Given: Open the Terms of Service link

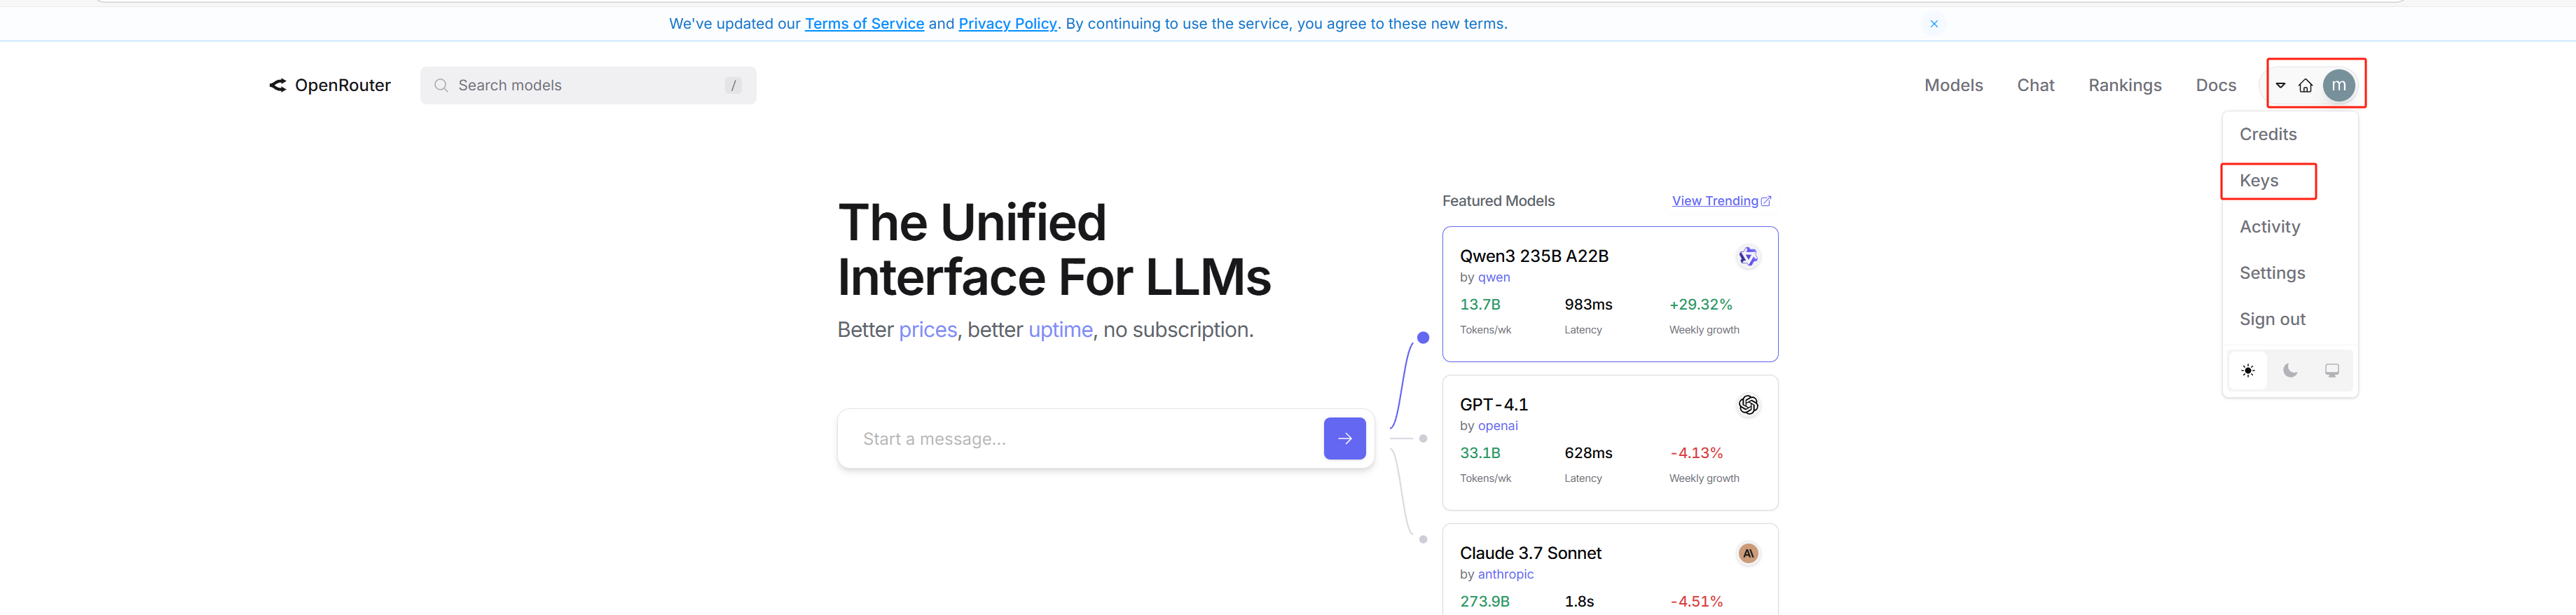Looking at the screenshot, I should [864, 24].
